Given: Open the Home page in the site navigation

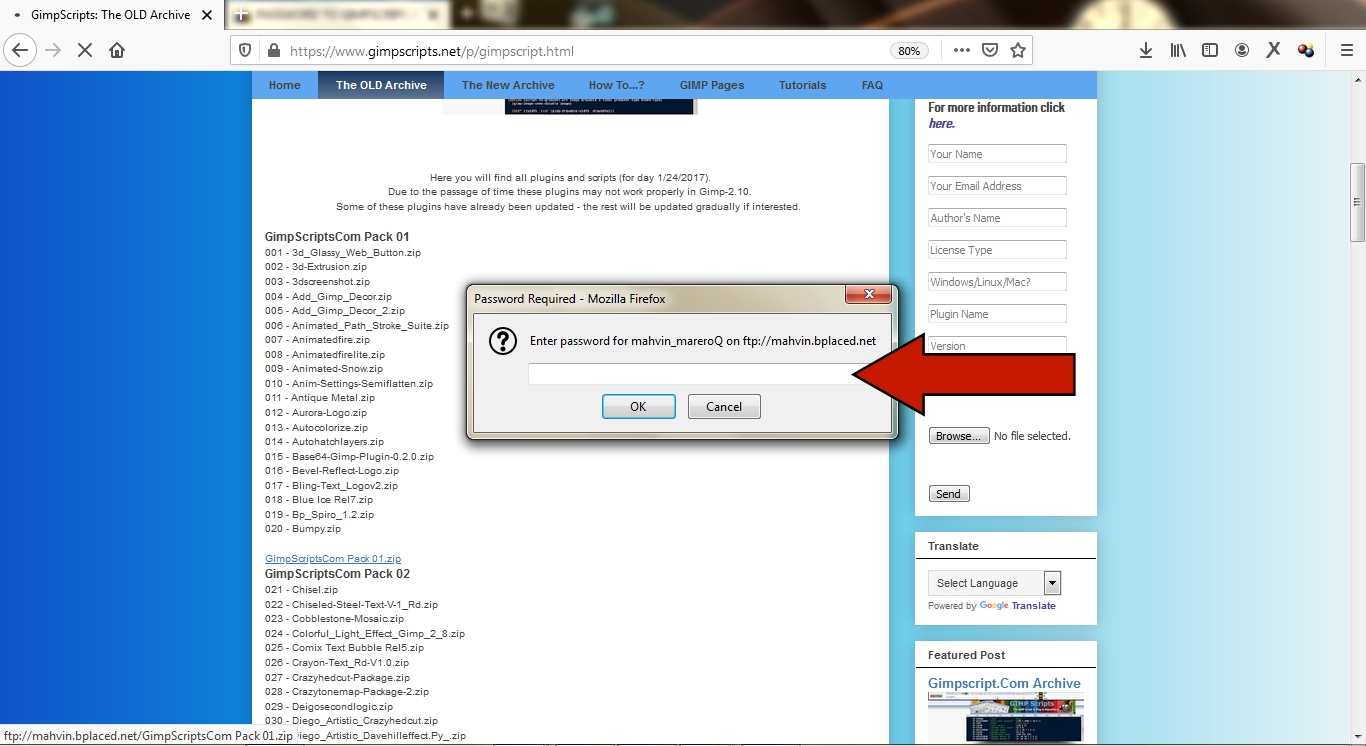Looking at the screenshot, I should point(285,85).
